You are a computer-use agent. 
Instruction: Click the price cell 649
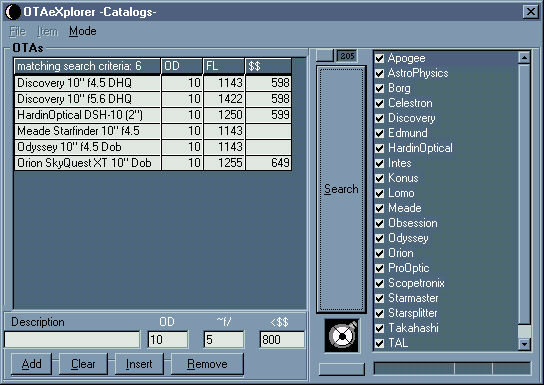pos(269,163)
